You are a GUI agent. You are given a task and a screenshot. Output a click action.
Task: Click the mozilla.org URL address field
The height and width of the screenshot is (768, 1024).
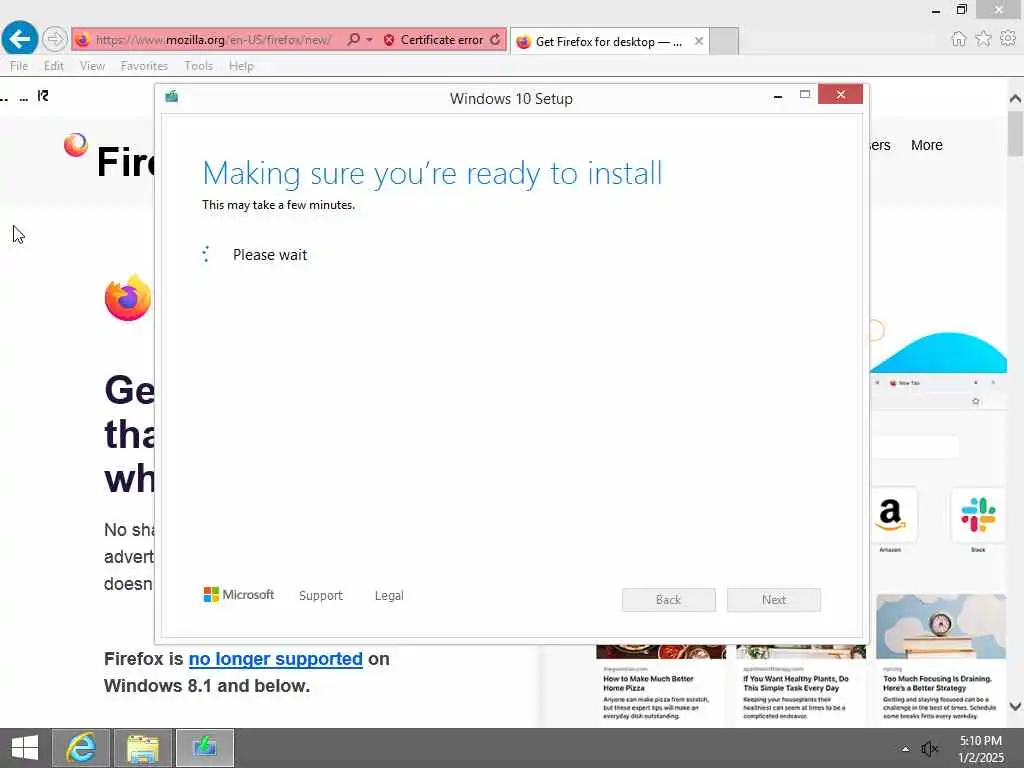click(x=213, y=40)
